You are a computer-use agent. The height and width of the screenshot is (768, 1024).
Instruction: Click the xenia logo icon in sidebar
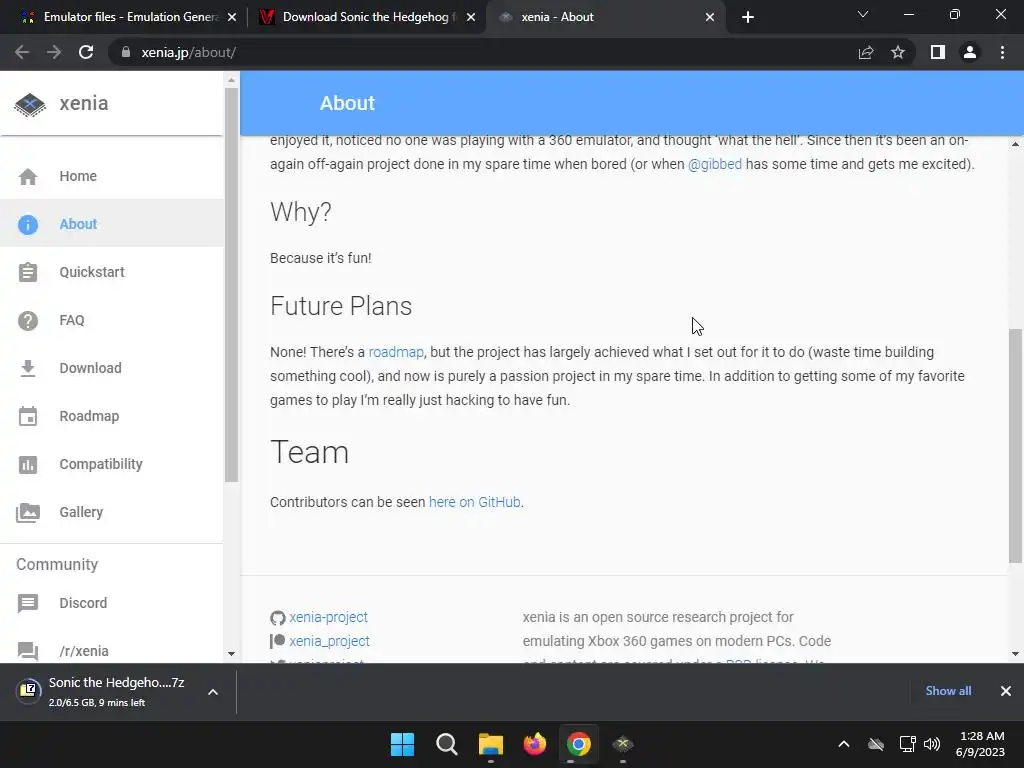30,104
